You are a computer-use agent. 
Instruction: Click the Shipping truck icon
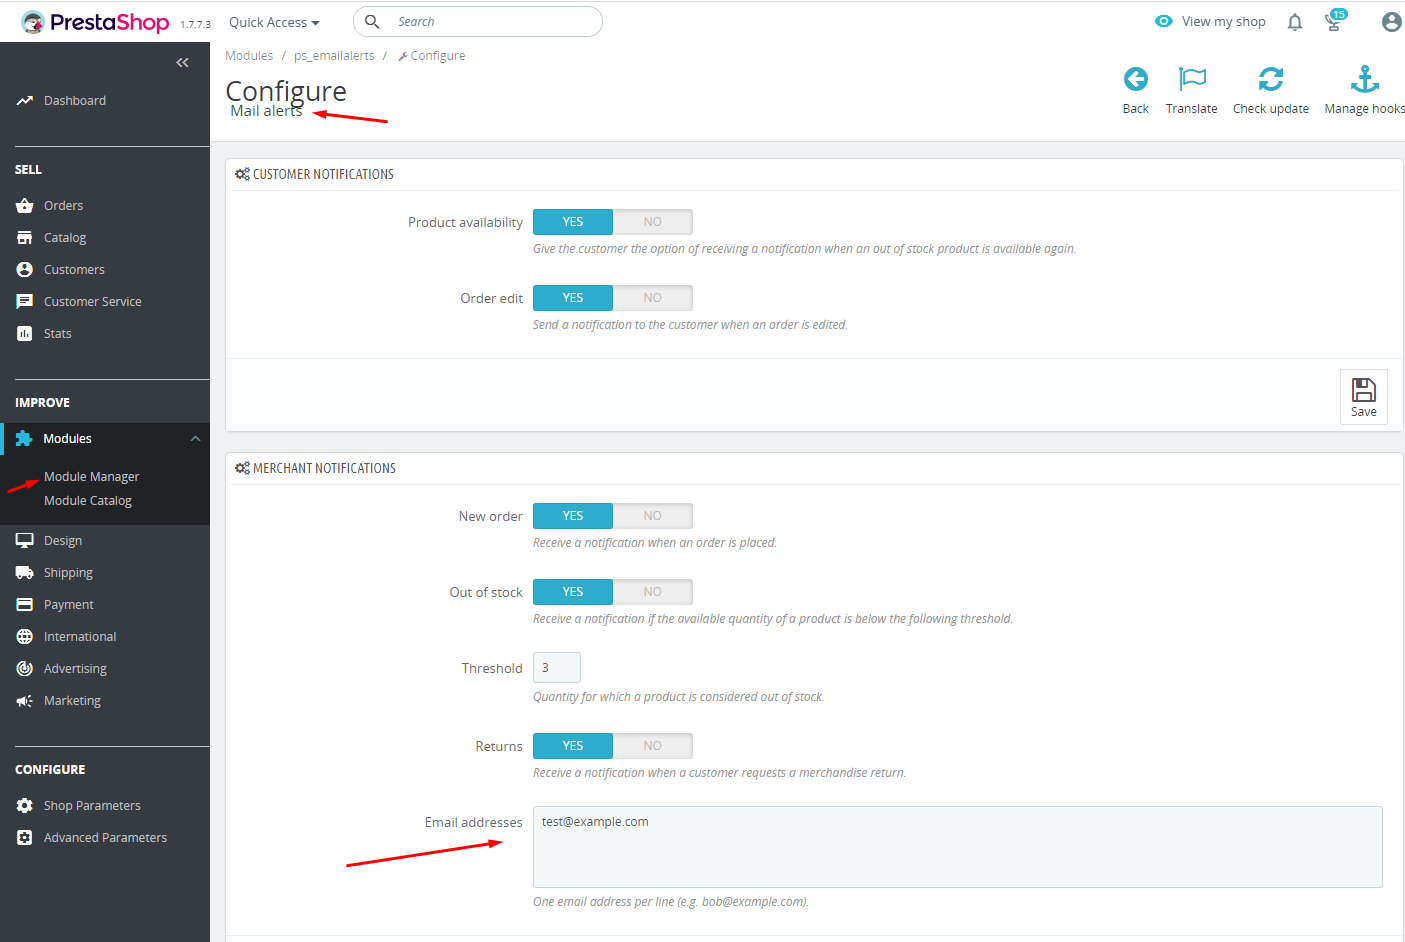click(25, 573)
